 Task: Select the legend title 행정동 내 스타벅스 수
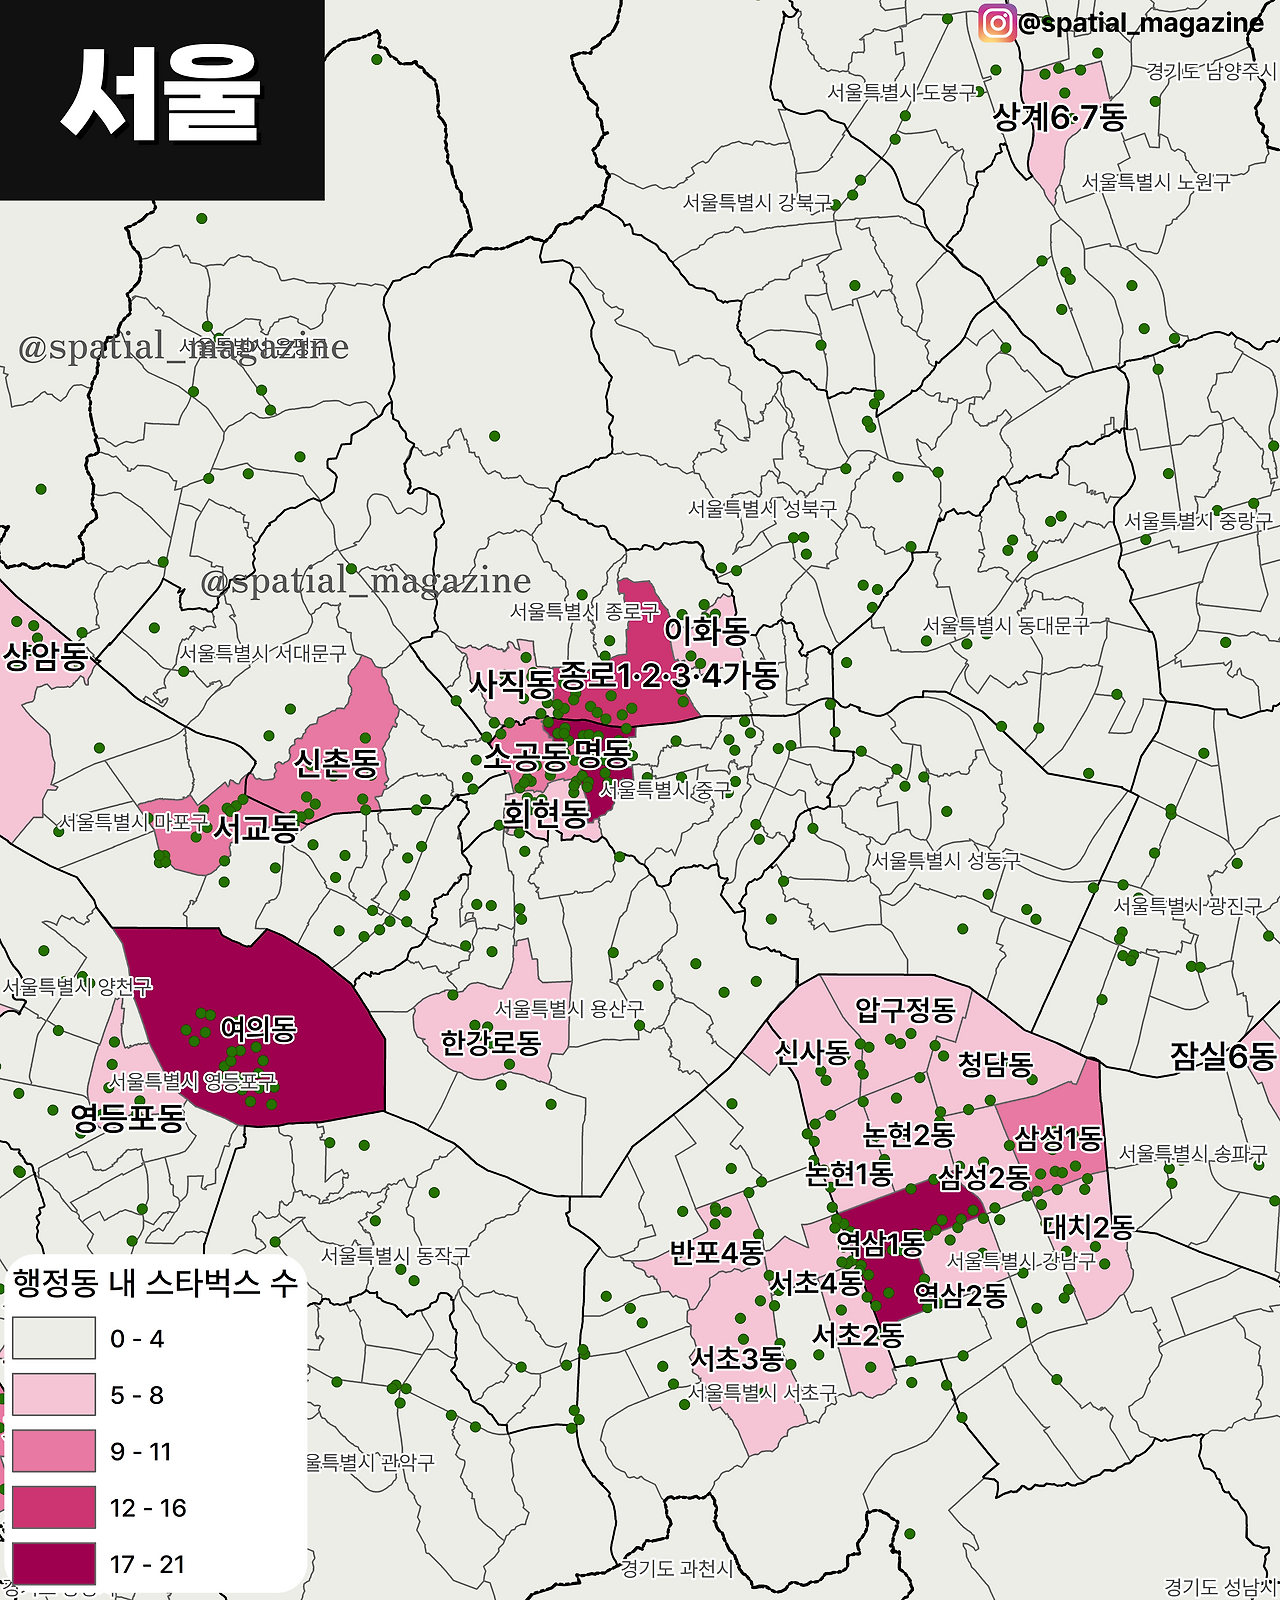pos(155,1283)
